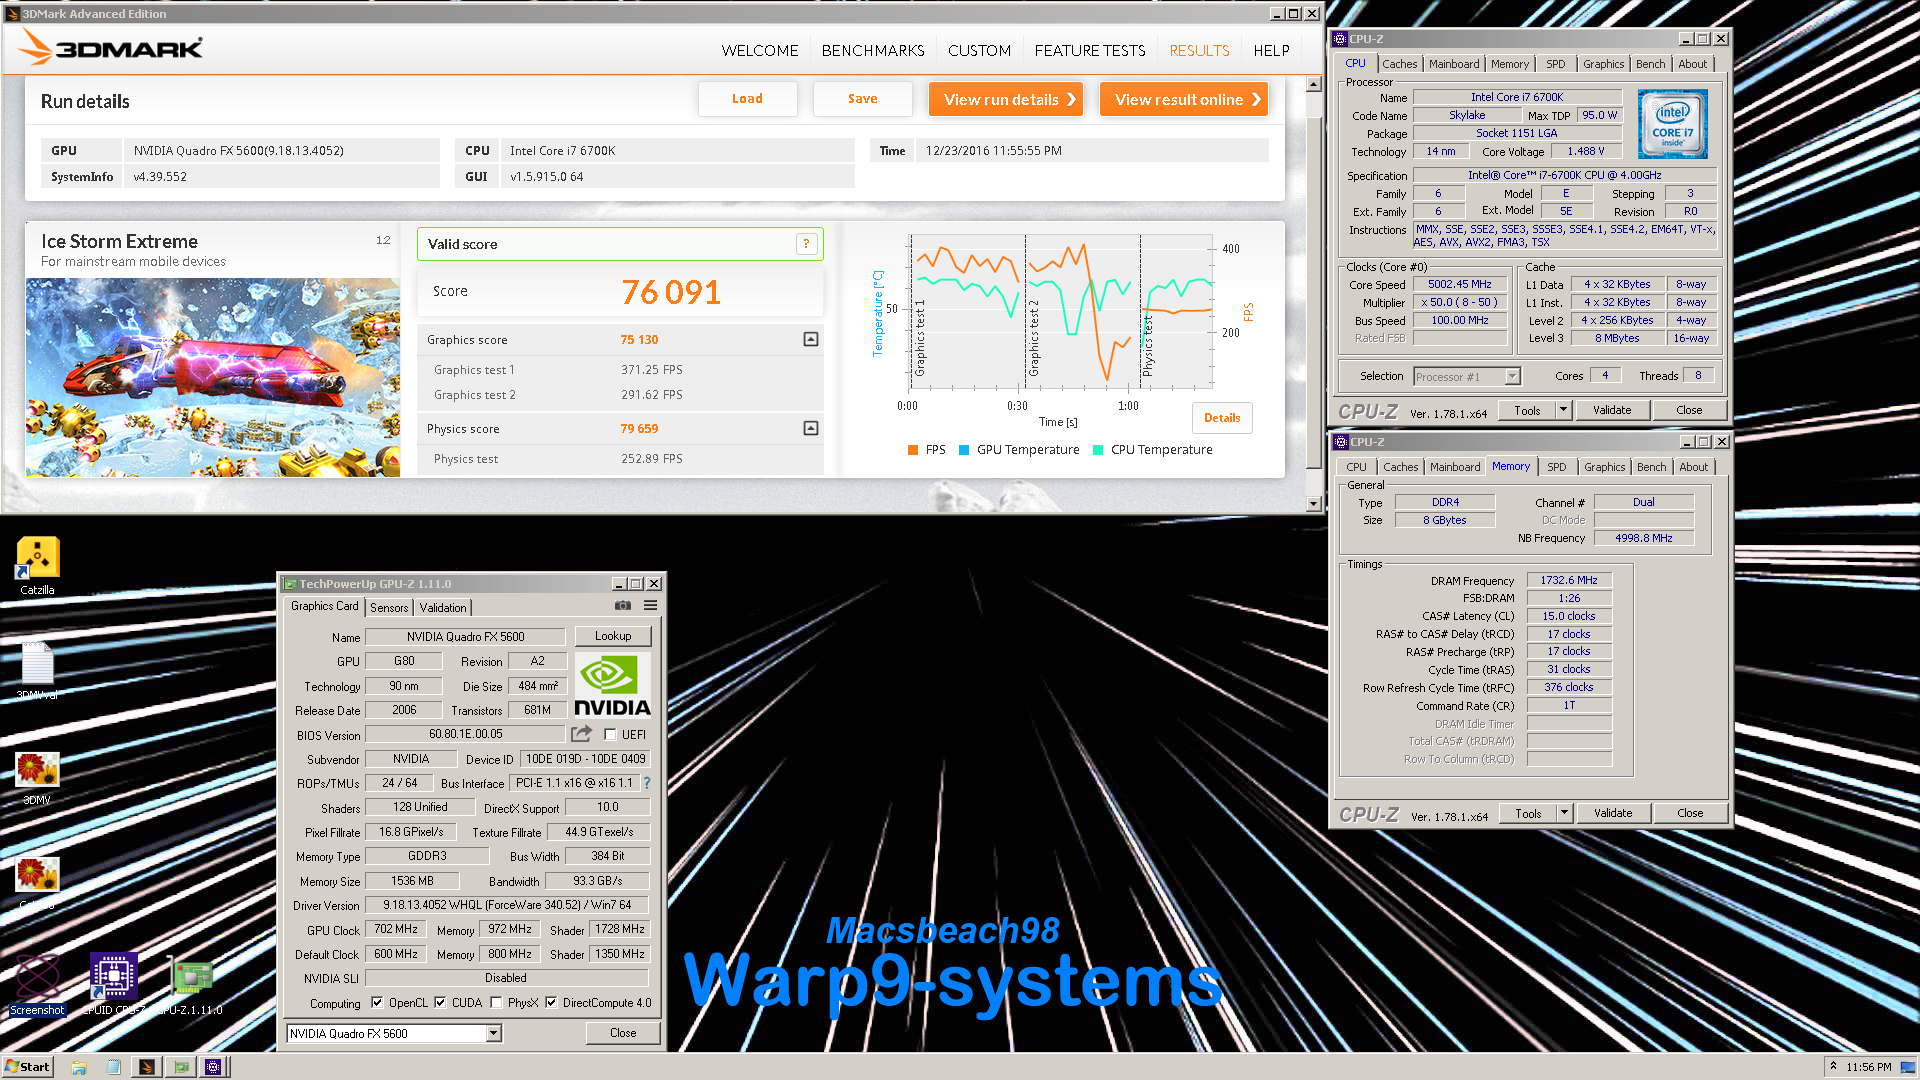The height and width of the screenshot is (1080, 1920).
Task: Click the 3DMark logo in the header
Action: (x=110, y=47)
